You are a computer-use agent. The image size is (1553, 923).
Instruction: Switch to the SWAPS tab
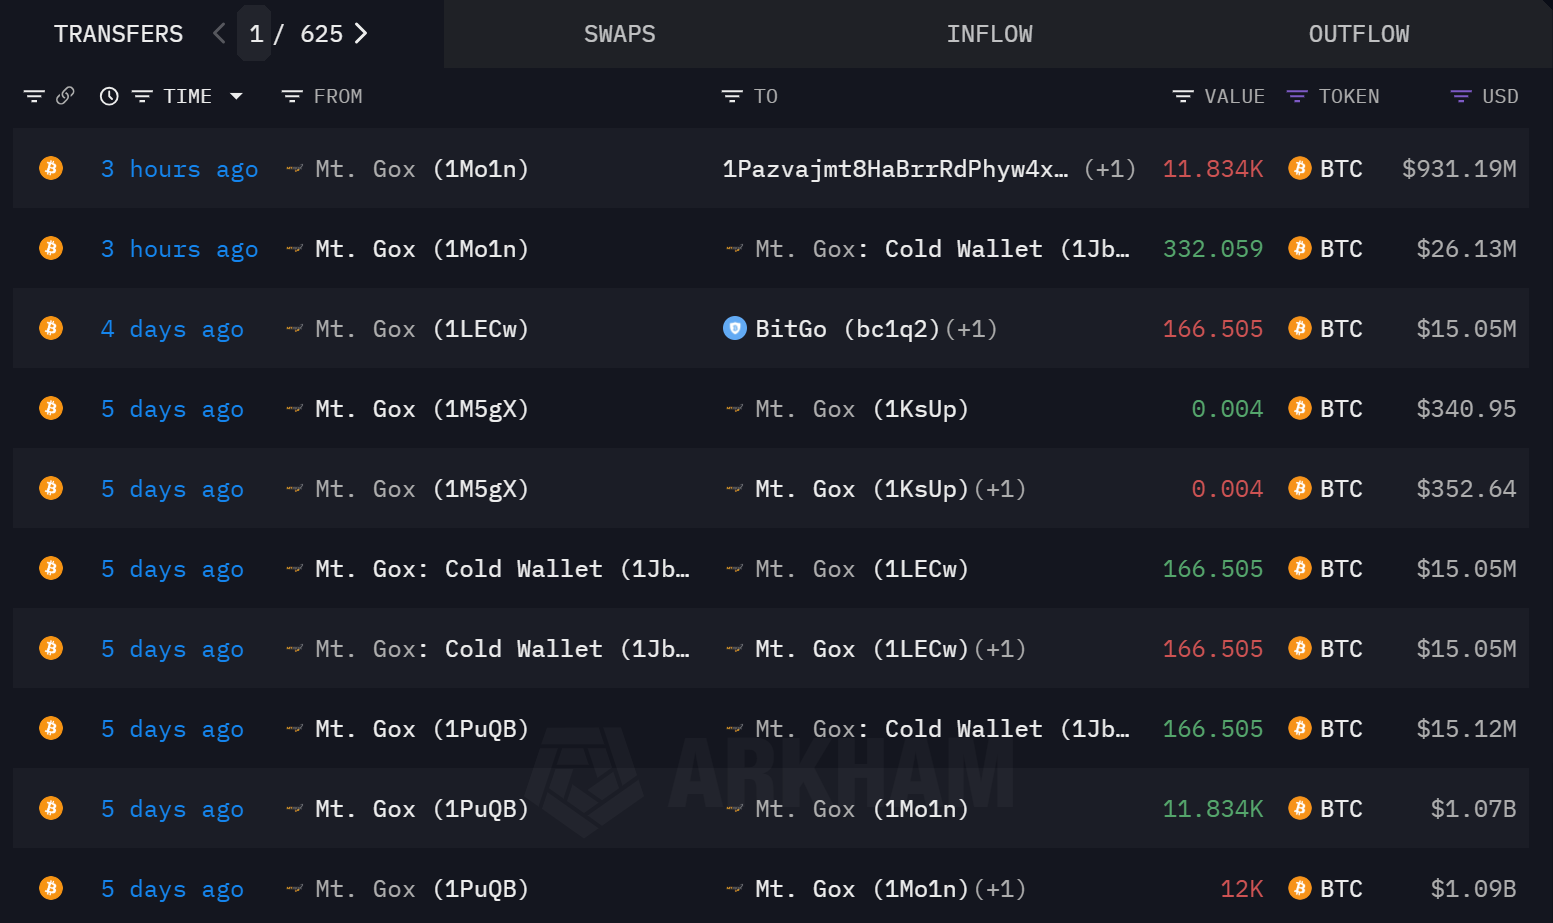point(620,34)
